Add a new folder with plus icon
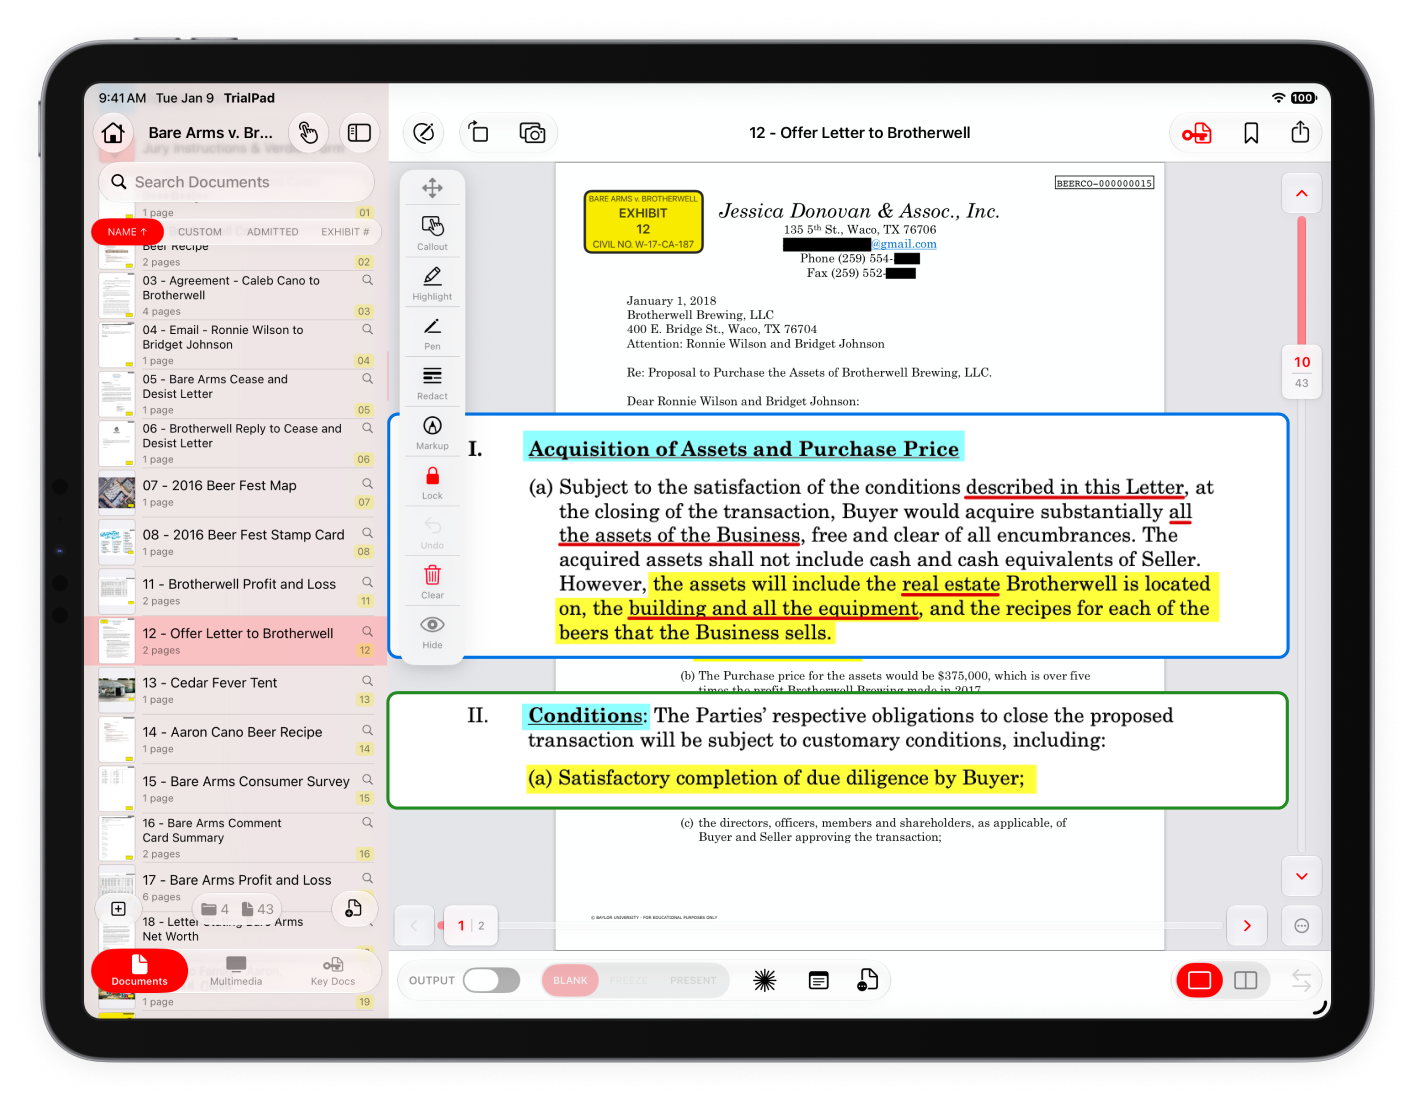The image size is (1415, 1110). click(118, 909)
